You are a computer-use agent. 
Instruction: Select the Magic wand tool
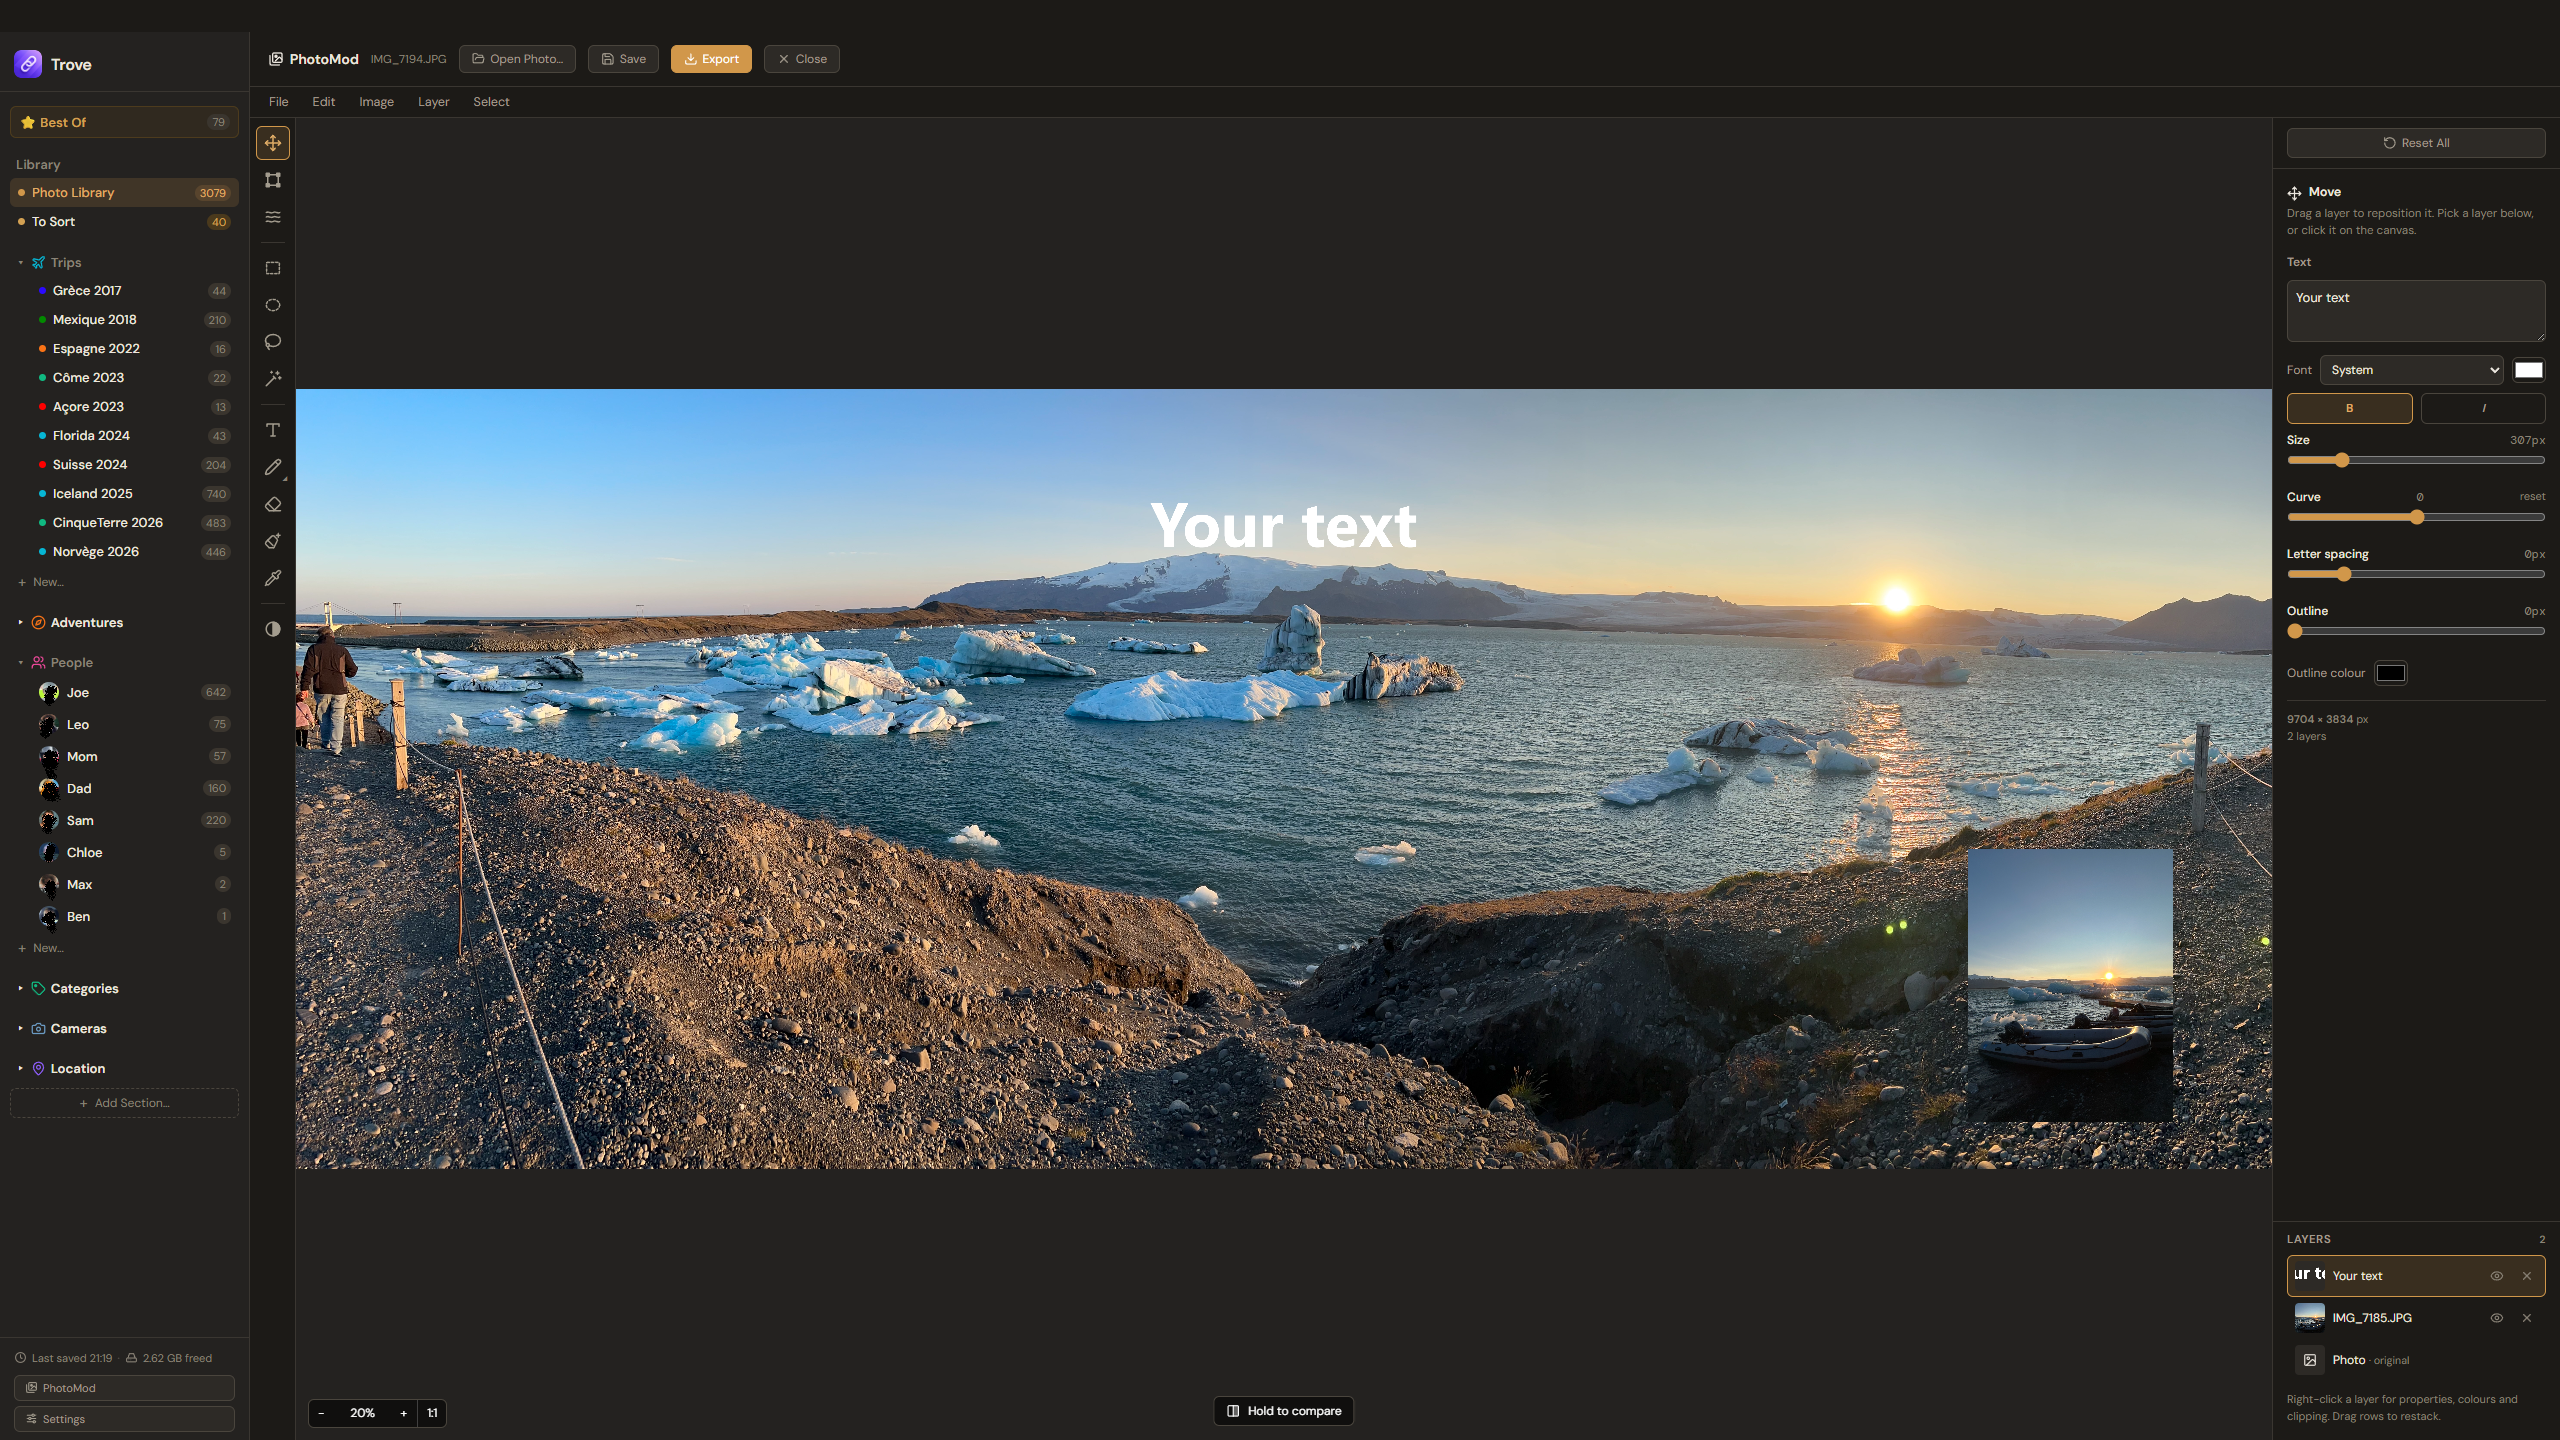(x=272, y=379)
